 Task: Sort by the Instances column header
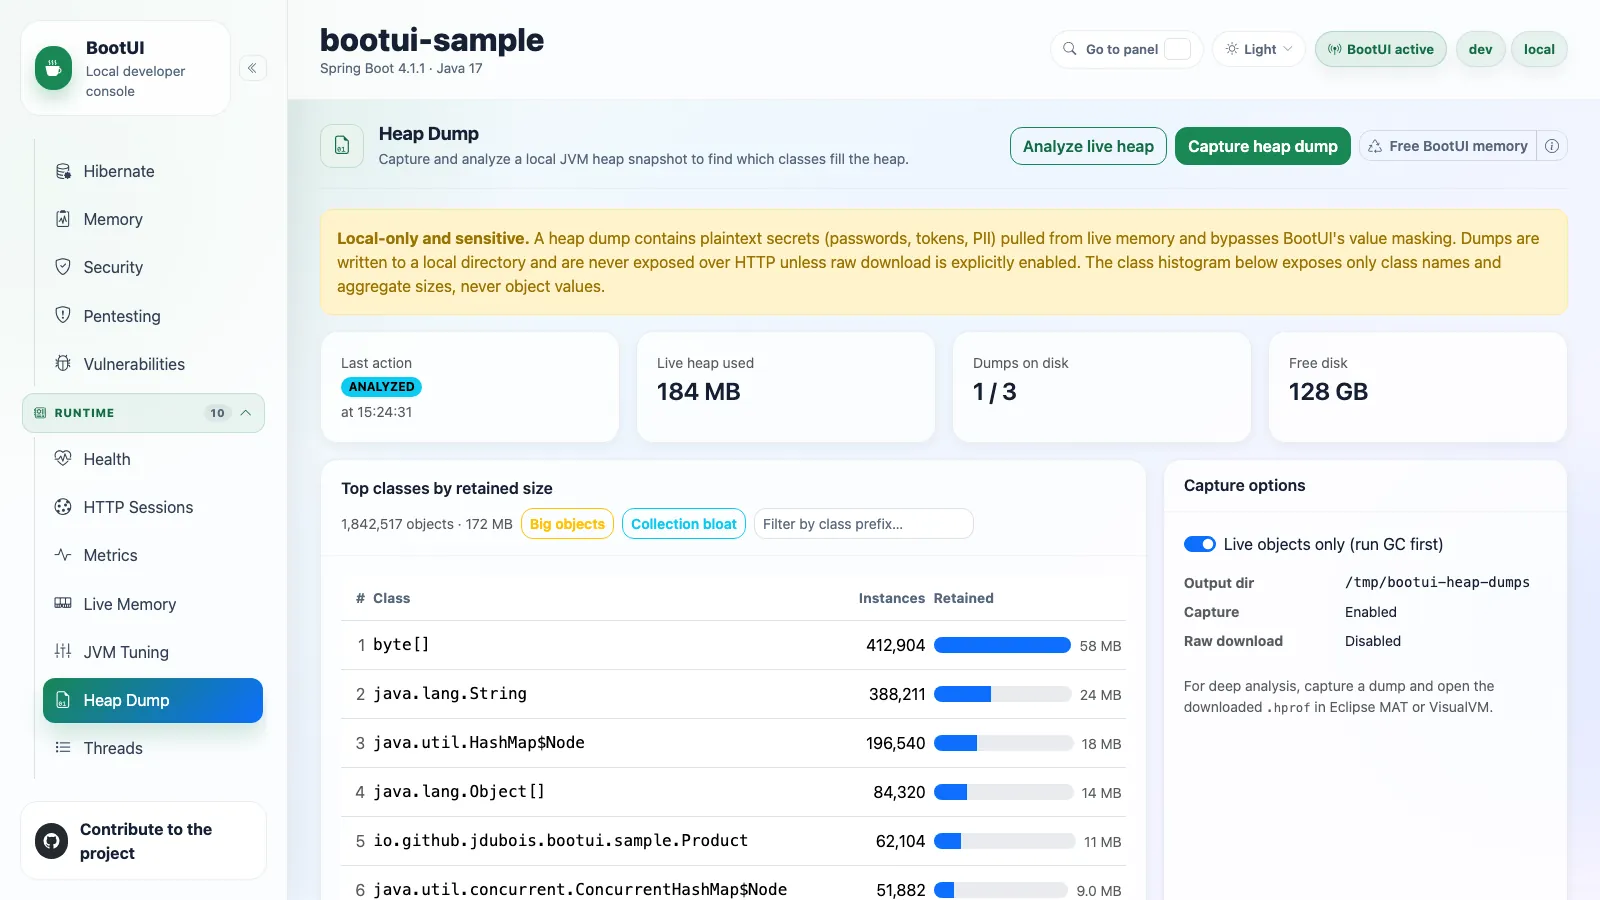tap(892, 598)
